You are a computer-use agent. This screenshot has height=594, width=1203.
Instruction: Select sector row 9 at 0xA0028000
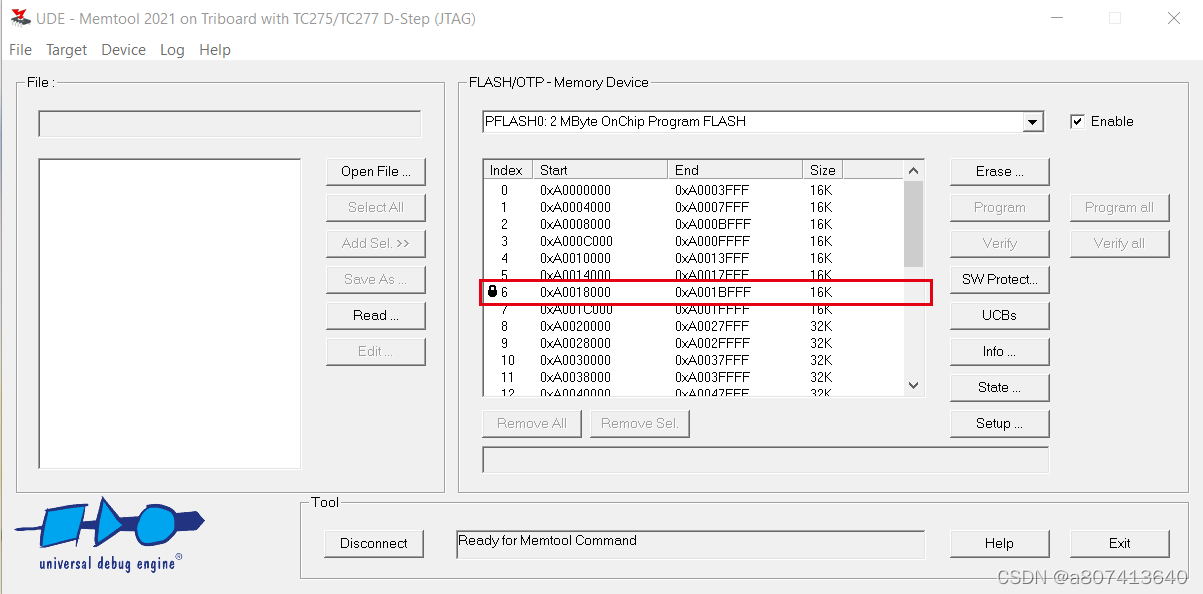point(693,343)
